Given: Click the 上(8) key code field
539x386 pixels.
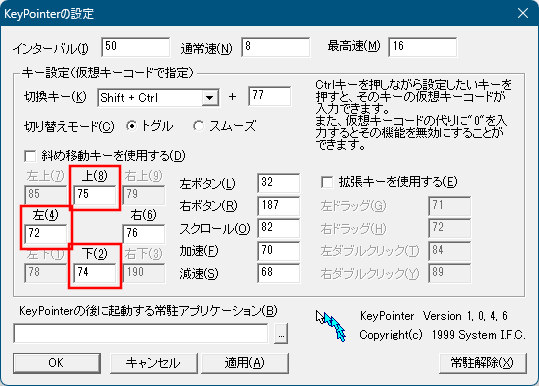Looking at the screenshot, I should click(x=95, y=195).
